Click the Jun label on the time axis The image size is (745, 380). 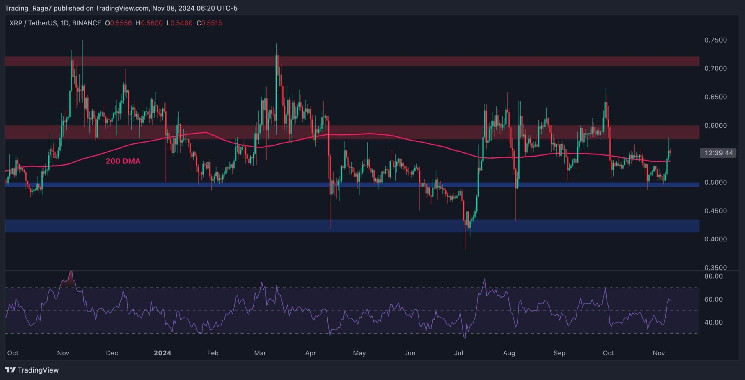click(x=411, y=353)
